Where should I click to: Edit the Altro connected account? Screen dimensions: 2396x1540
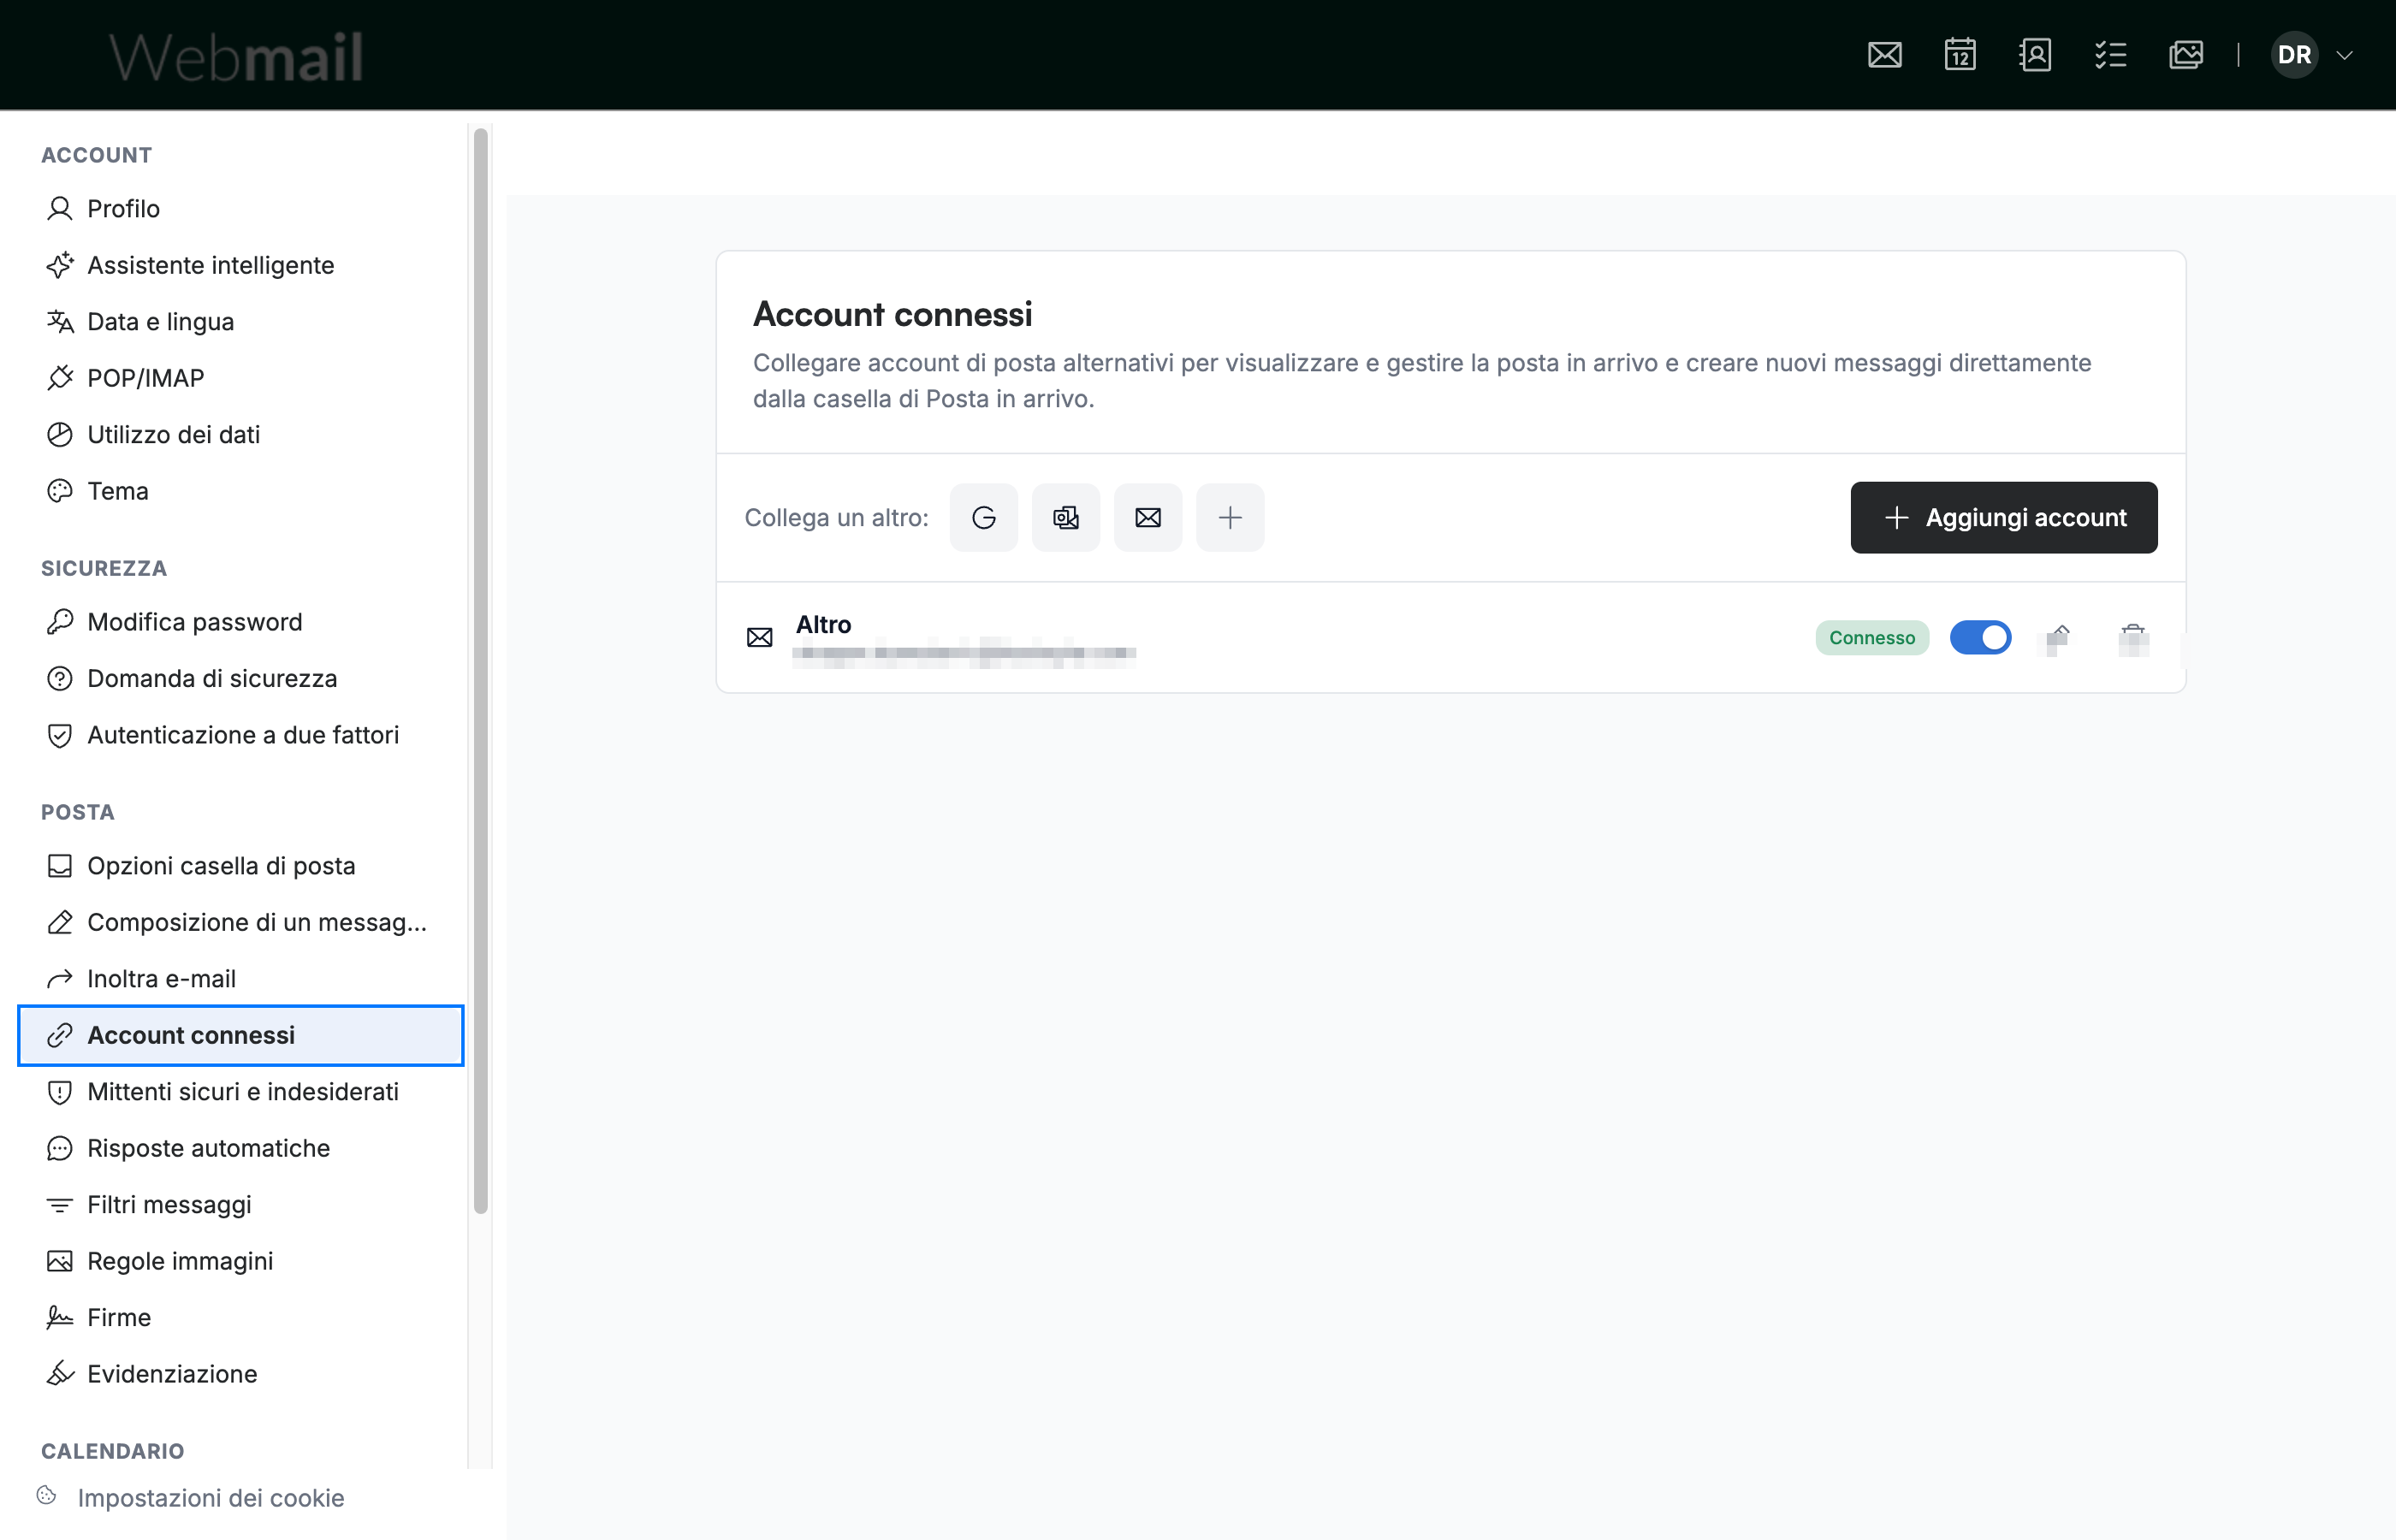click(x=2058, y=638)
